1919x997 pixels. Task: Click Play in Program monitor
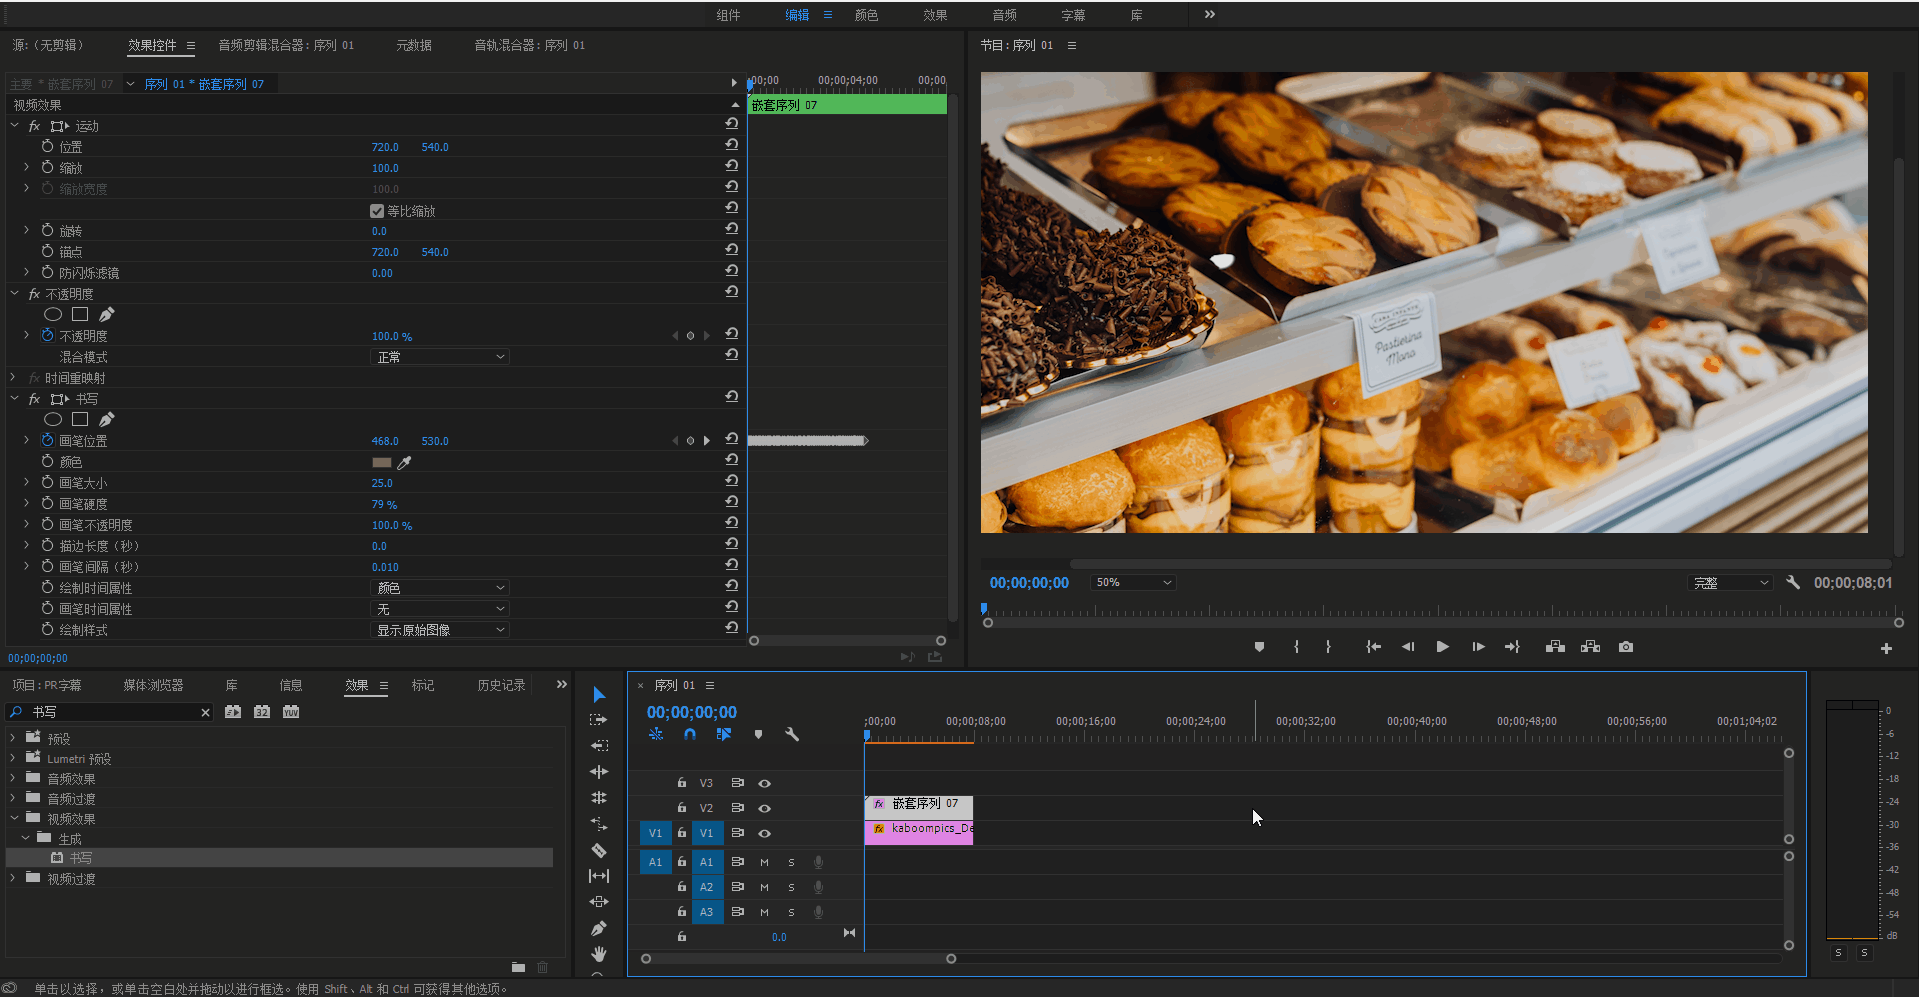coord(1442,647)
